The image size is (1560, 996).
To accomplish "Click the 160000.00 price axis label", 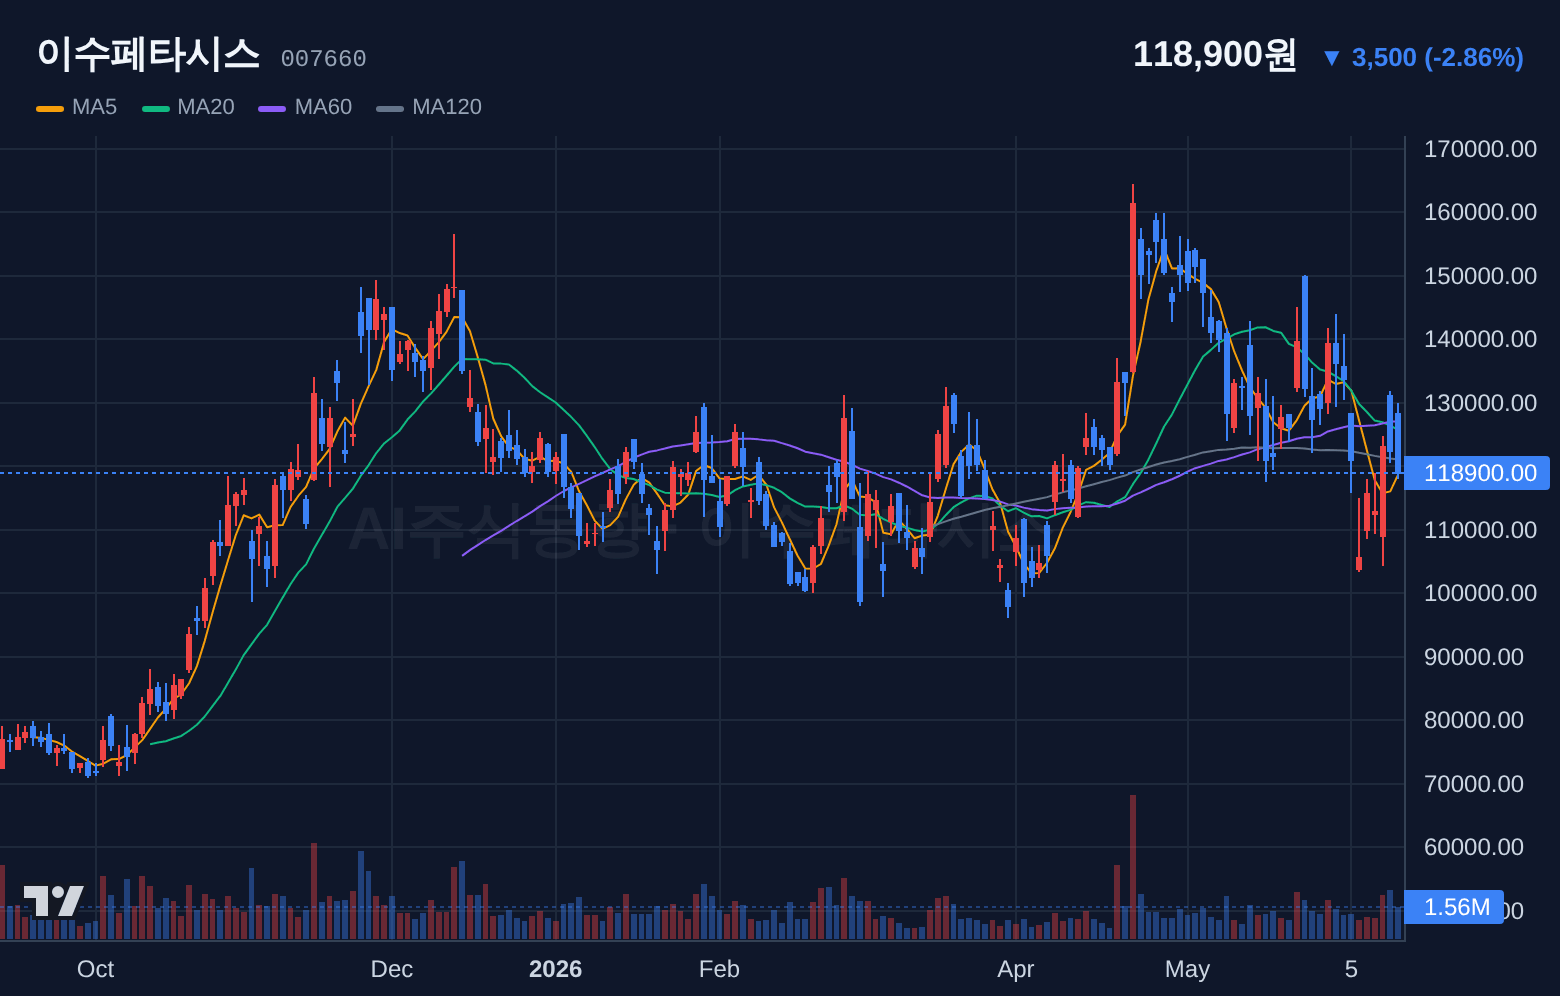I will coord(1480,212).
